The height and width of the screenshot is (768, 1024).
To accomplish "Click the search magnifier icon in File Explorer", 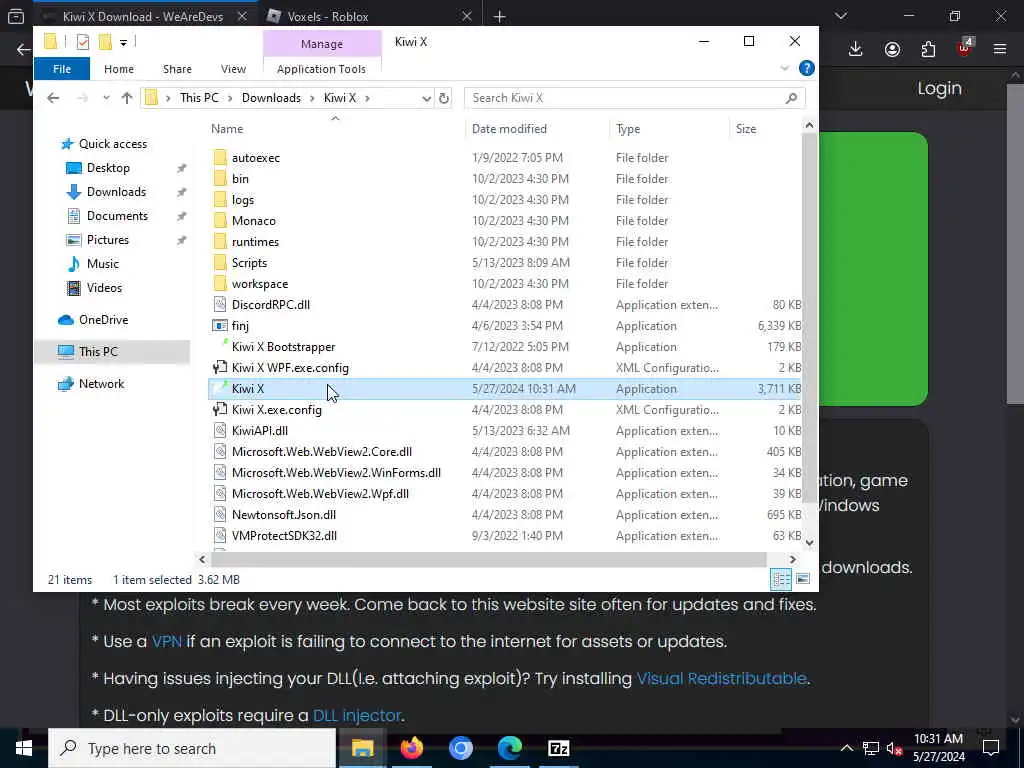I will pyautogui.click(x=791, y=98).
